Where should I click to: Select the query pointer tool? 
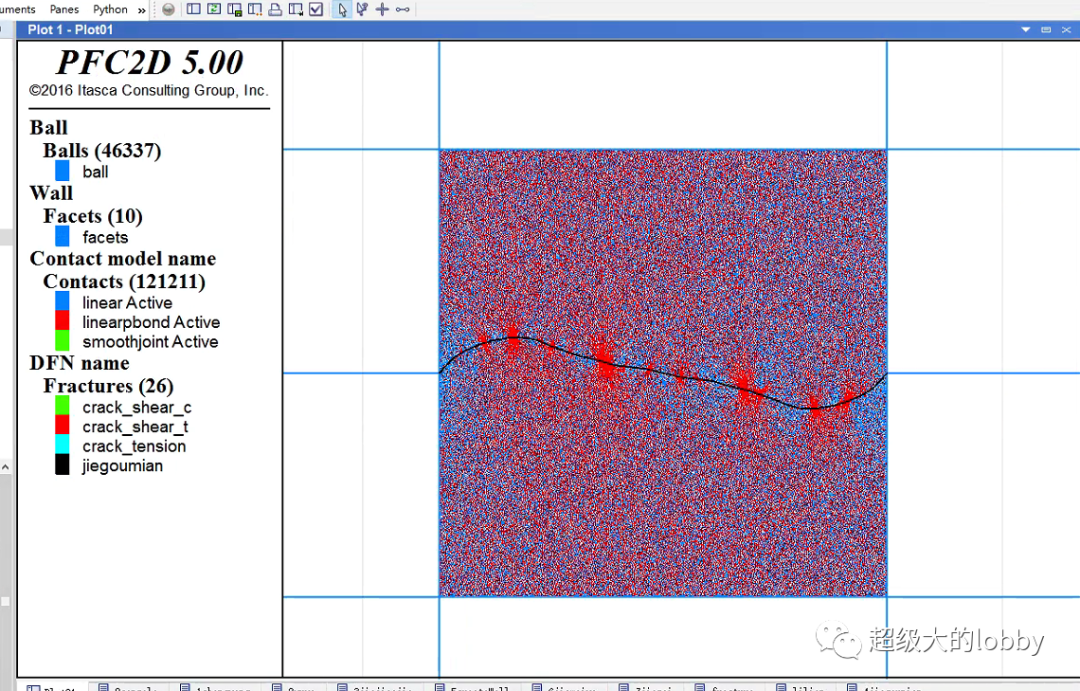point(362,10)
